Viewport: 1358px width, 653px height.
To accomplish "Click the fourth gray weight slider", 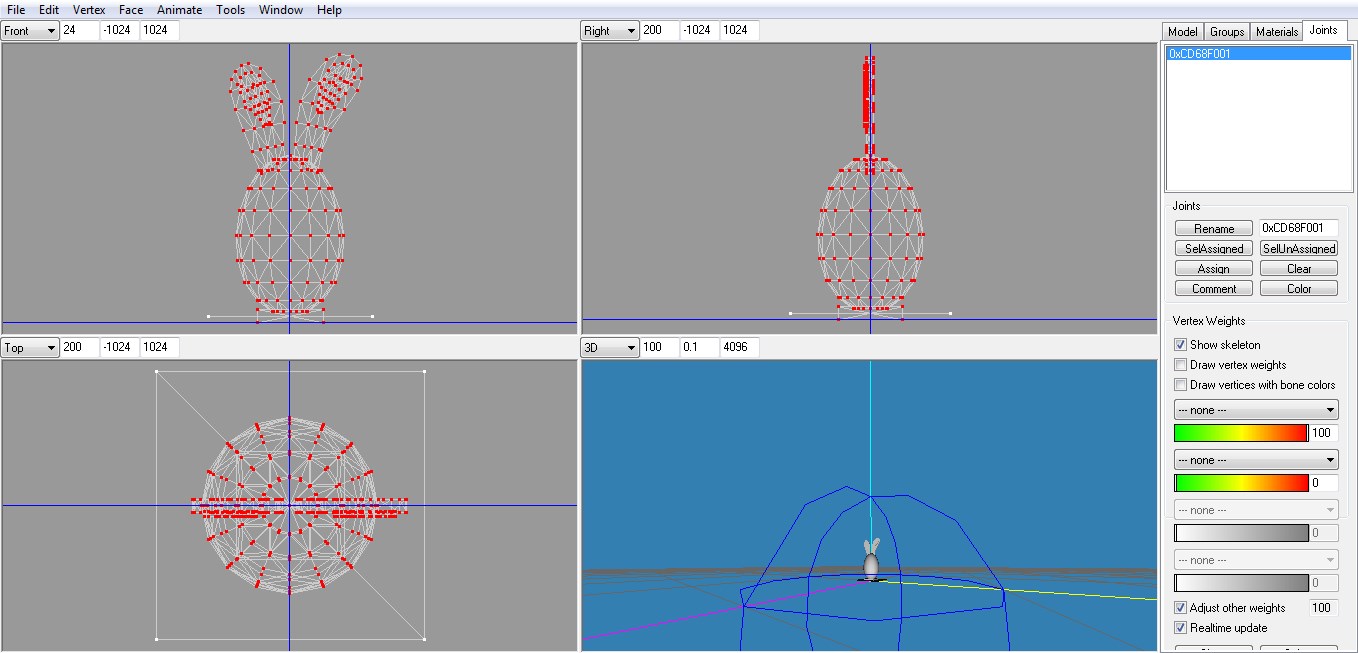I will (x=1241, y=583).
